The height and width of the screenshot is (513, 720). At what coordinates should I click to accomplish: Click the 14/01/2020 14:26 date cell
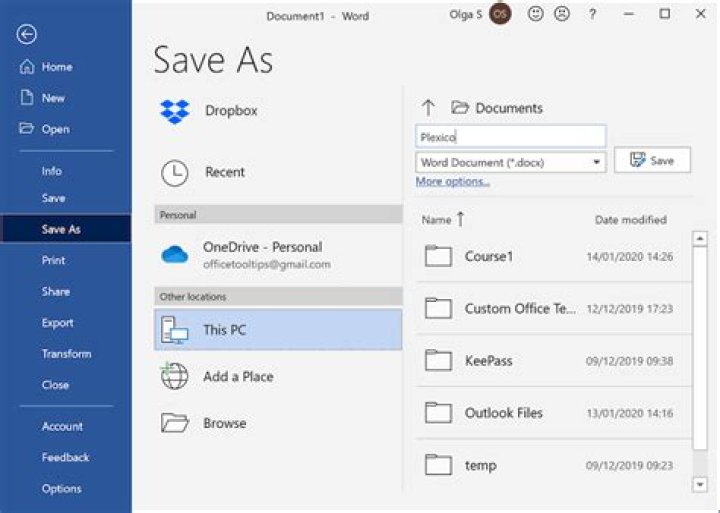point(630,256)
